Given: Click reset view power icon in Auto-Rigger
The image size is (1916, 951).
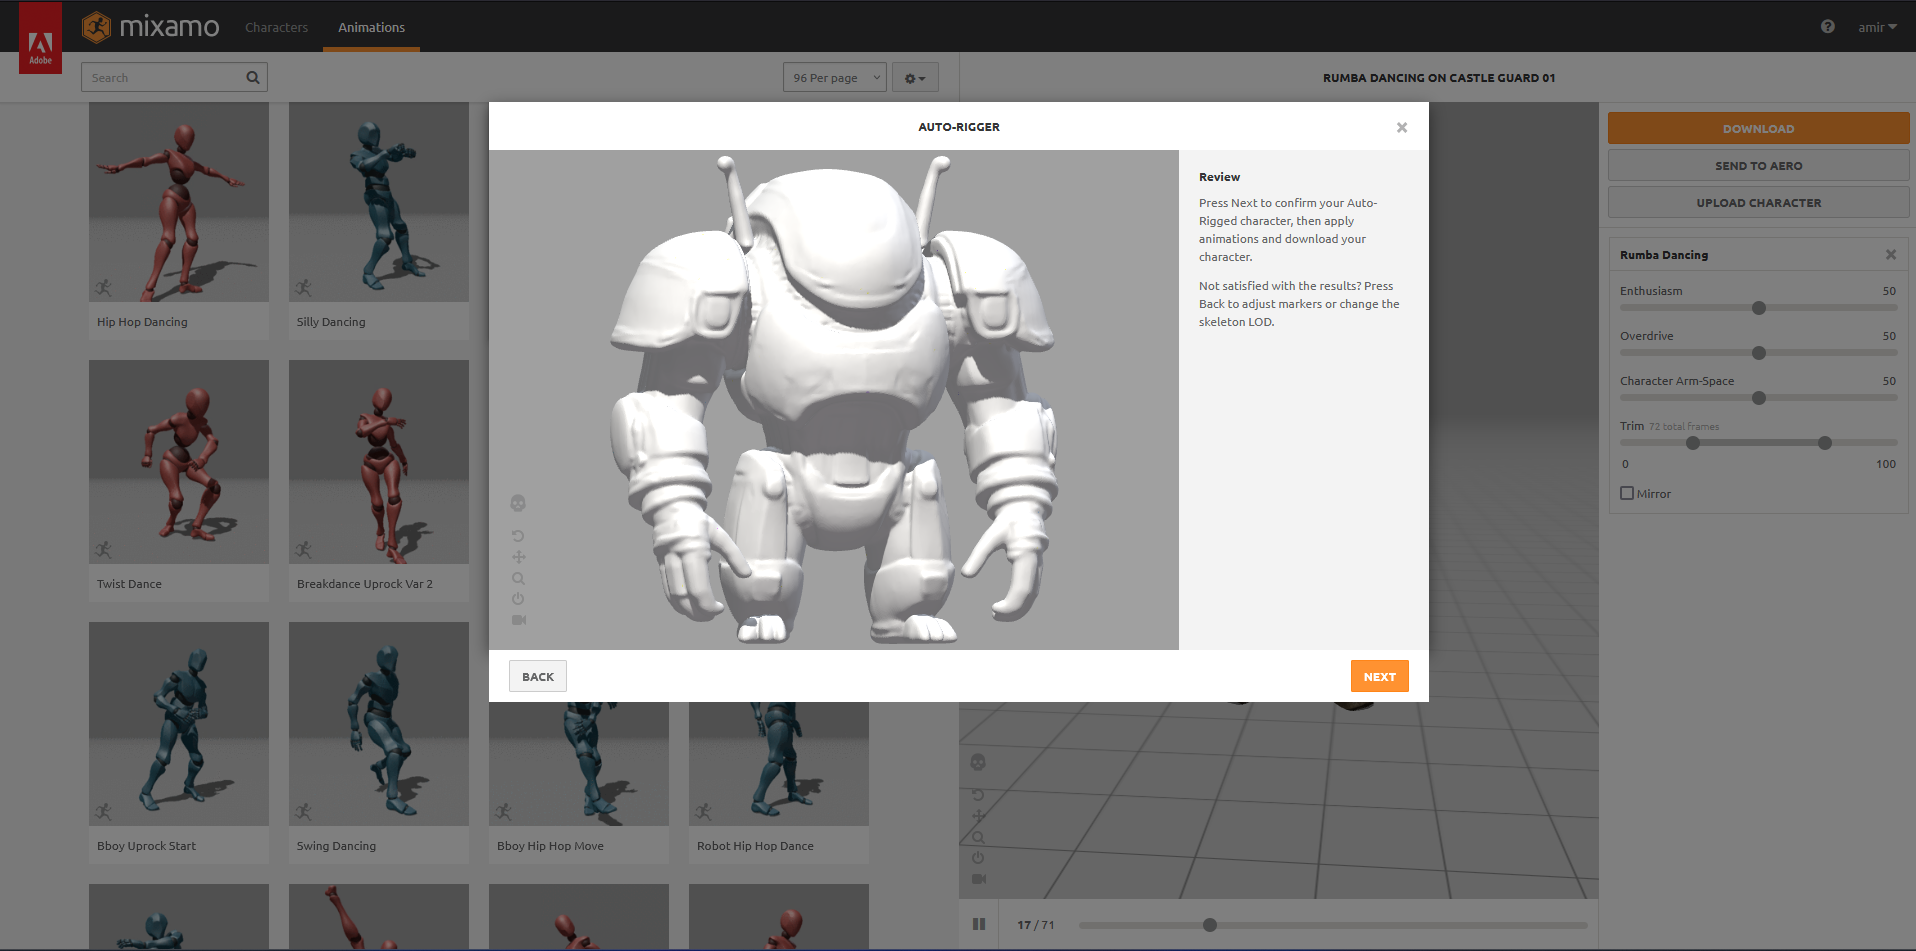Looking at the screenshot, I should (518, 599).
